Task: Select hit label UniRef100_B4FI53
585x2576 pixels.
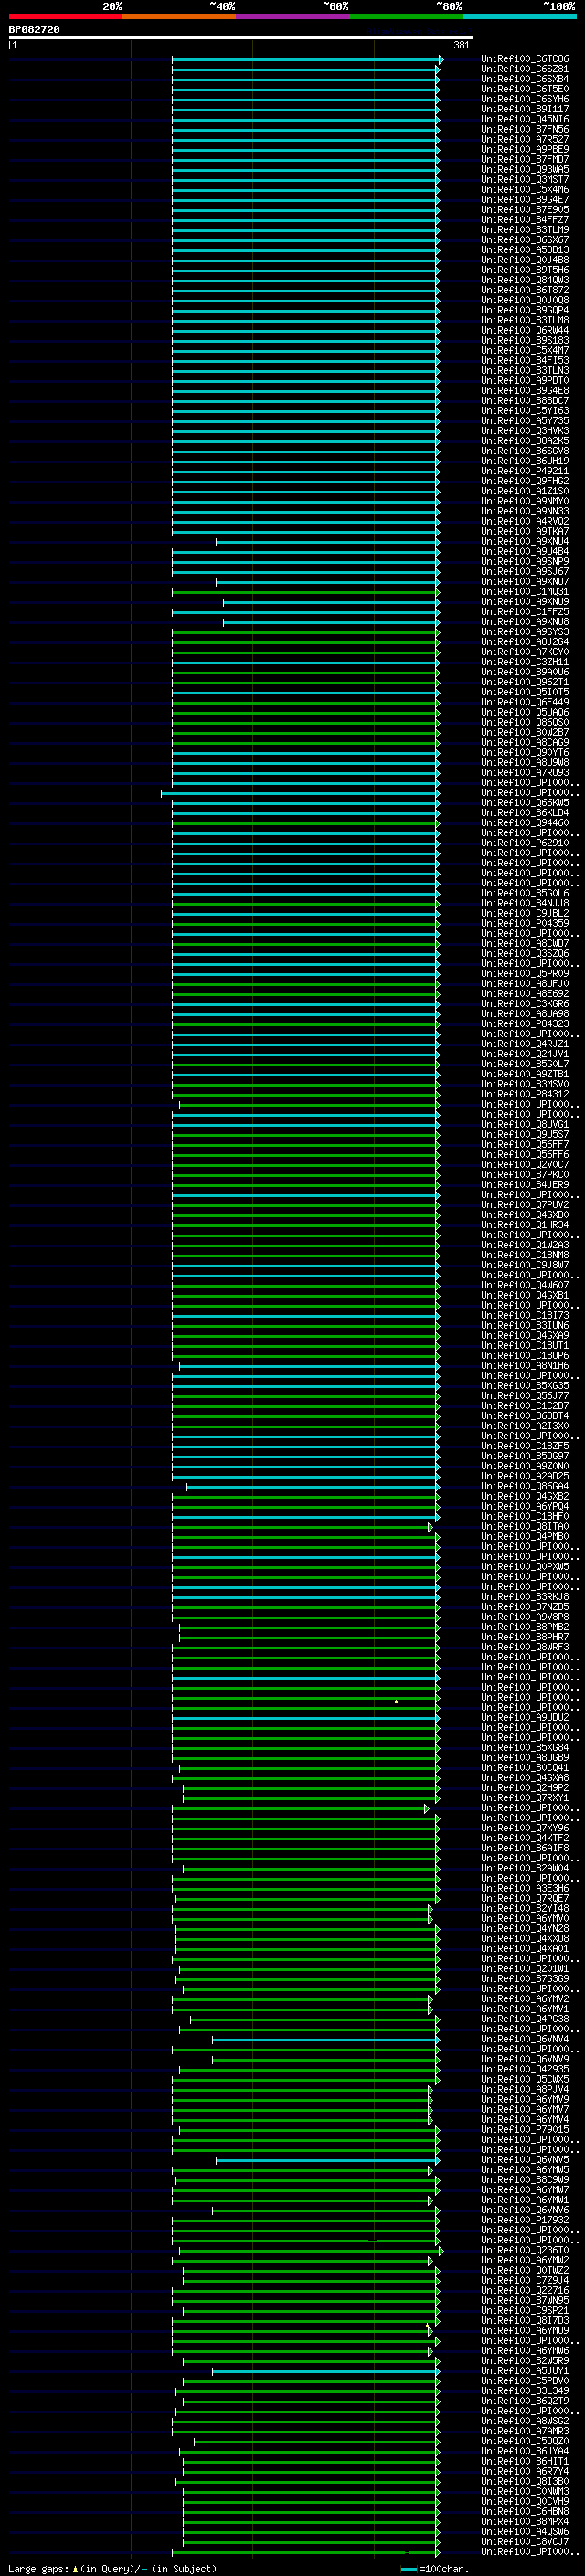Action: (x=525, y=361)
